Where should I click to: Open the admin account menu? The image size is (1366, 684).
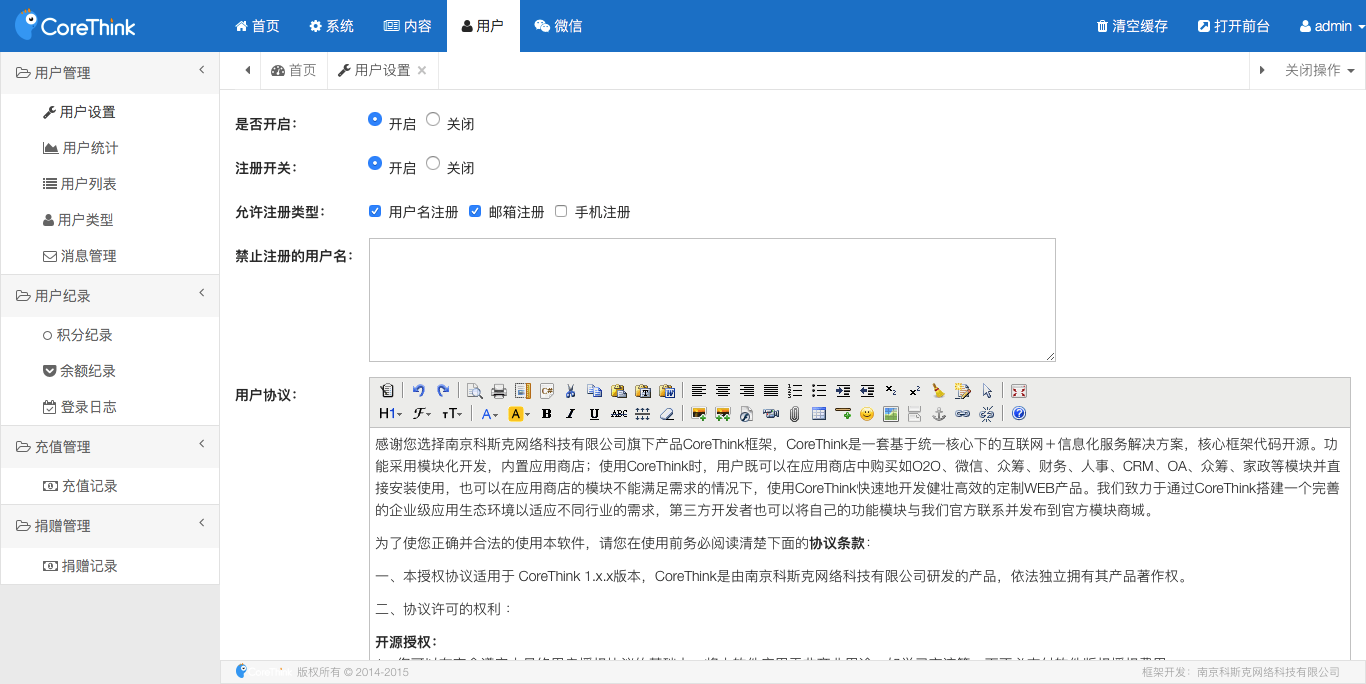point(1333,26)
